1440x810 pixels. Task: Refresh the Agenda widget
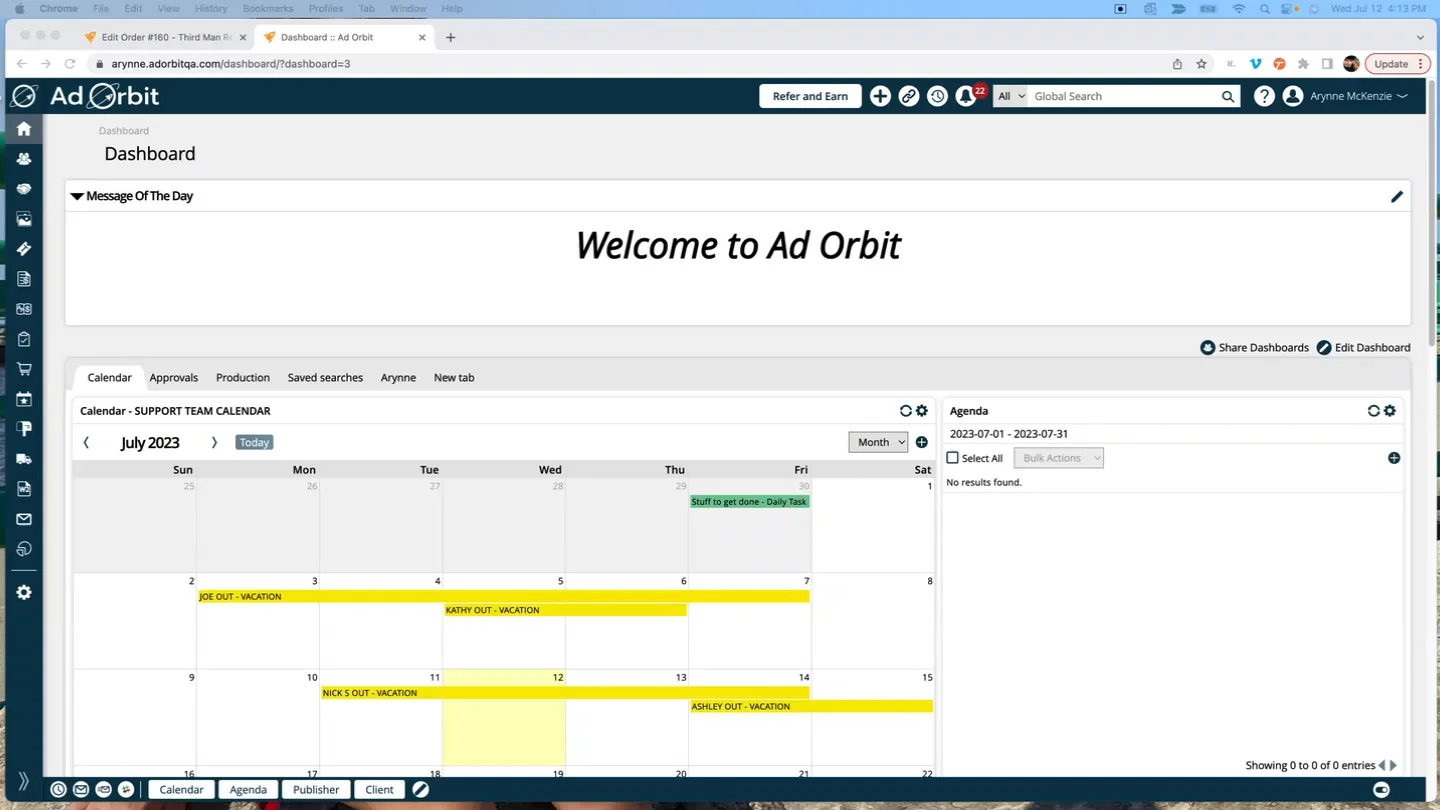pos(1374,411)
